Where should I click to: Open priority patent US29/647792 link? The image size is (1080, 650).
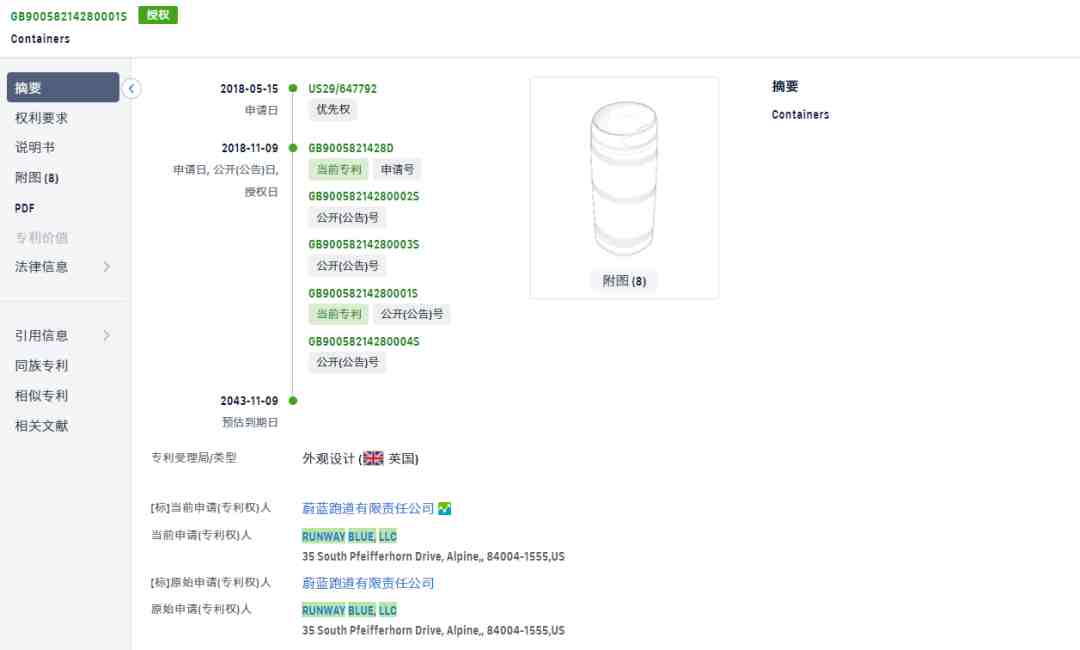[342, 89]
